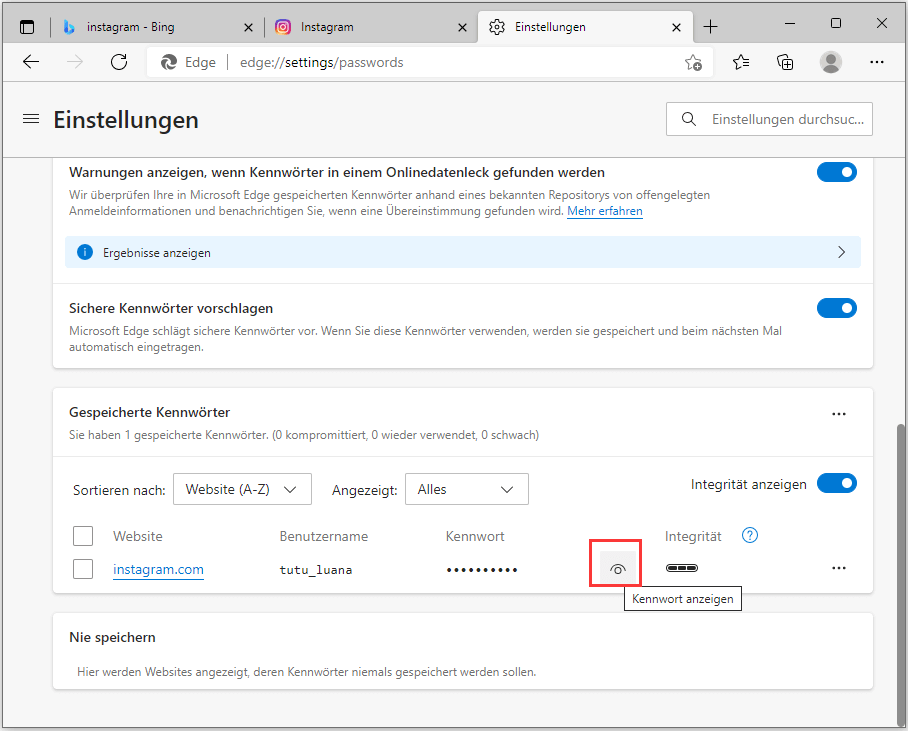Disable the Onlinedatenleck warning toggle
908x731 pixels.
click(x=836, y=171)
